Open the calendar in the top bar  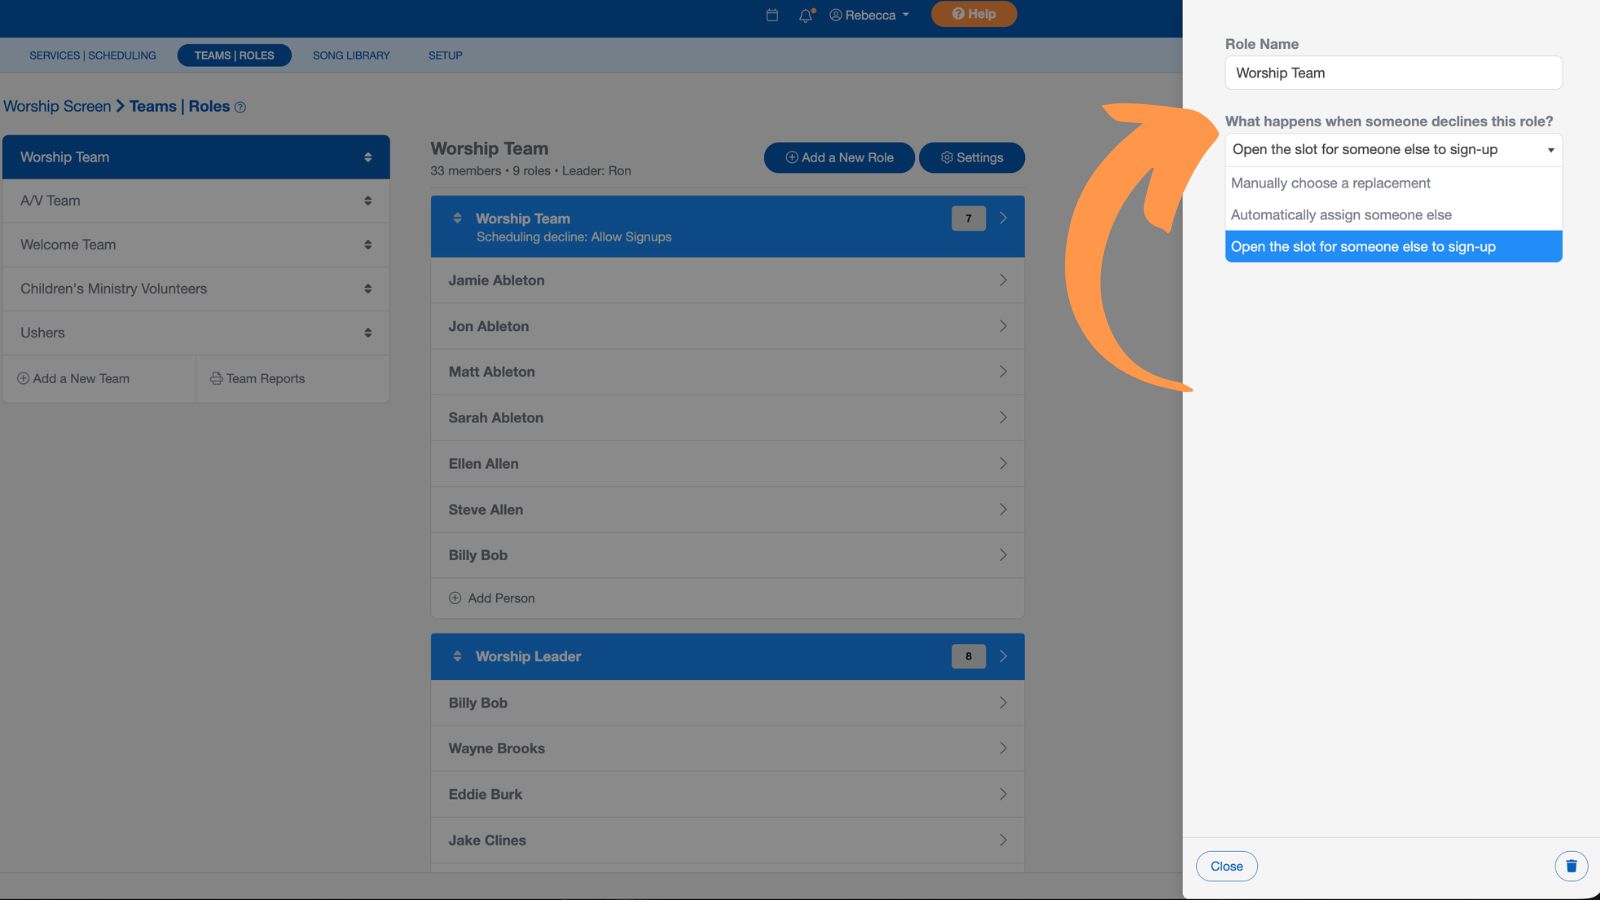tap(771, 14)
